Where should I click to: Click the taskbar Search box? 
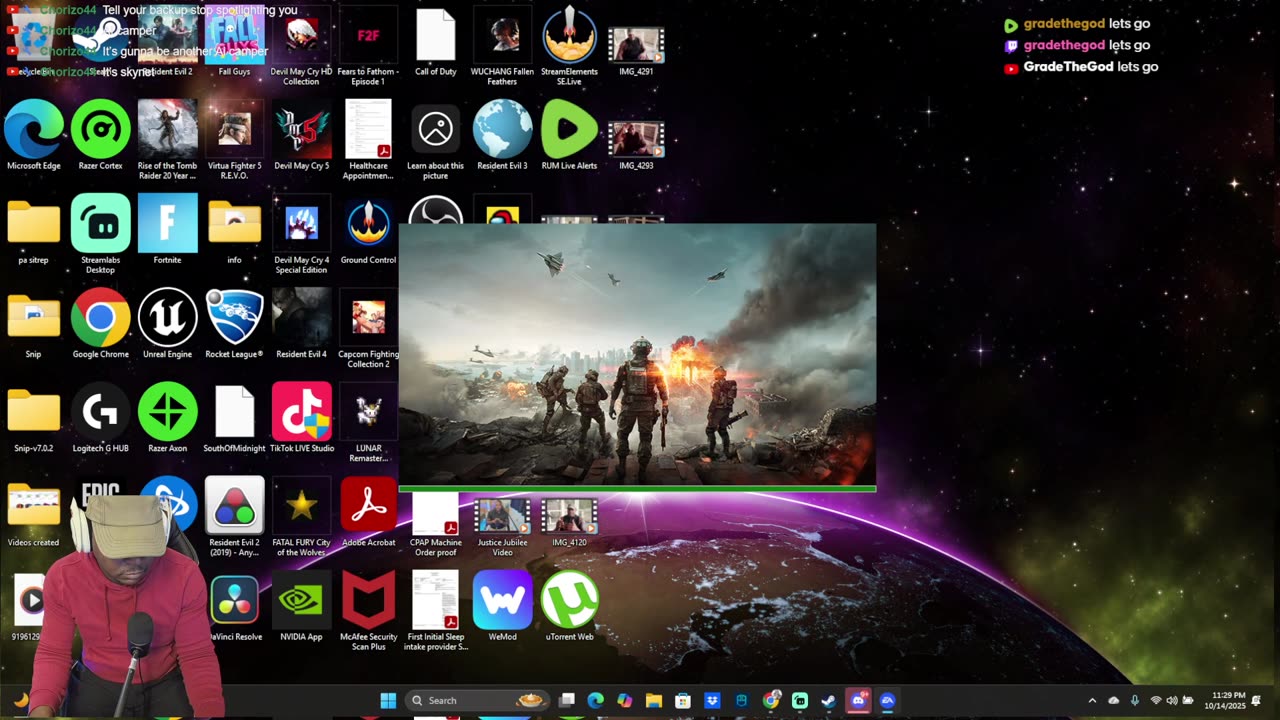pyautogui.click(x=478, y=701)
